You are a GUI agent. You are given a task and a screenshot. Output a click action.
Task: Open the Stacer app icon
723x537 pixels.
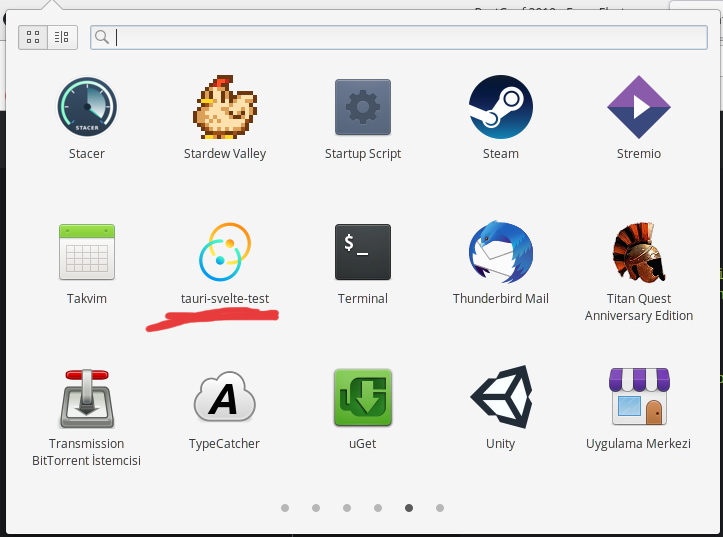pos(87,107)
